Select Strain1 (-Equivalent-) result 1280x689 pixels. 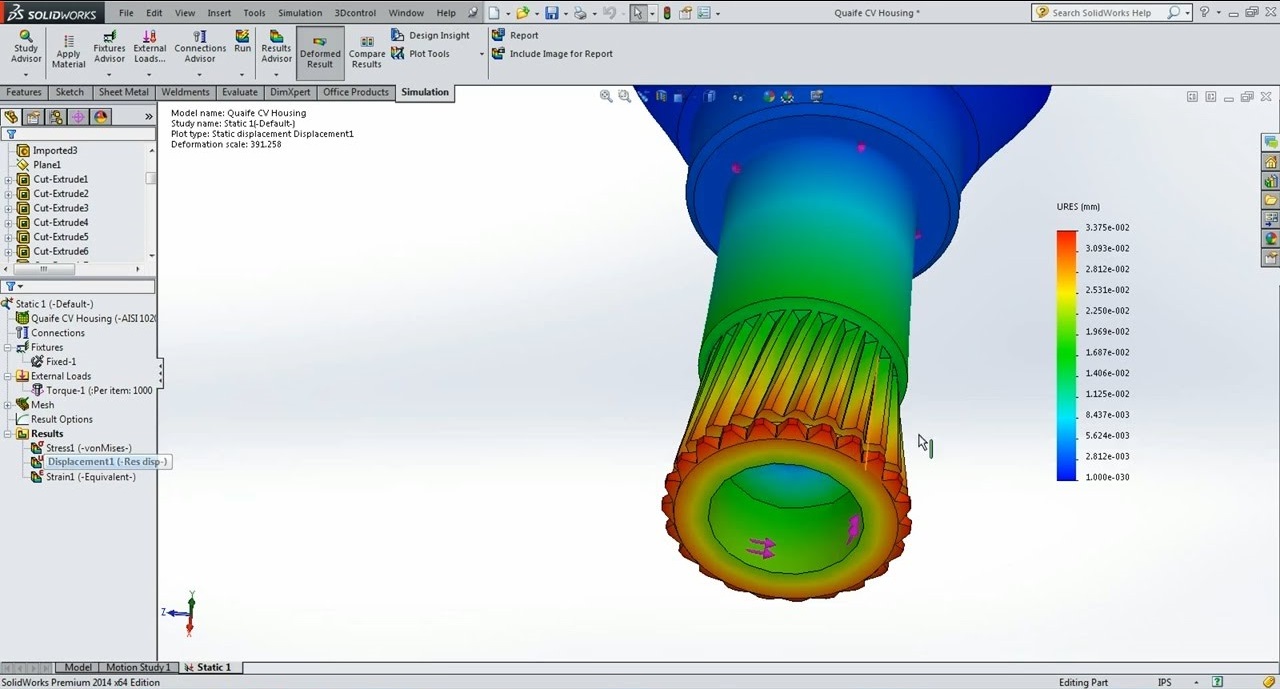coord(90,477)
